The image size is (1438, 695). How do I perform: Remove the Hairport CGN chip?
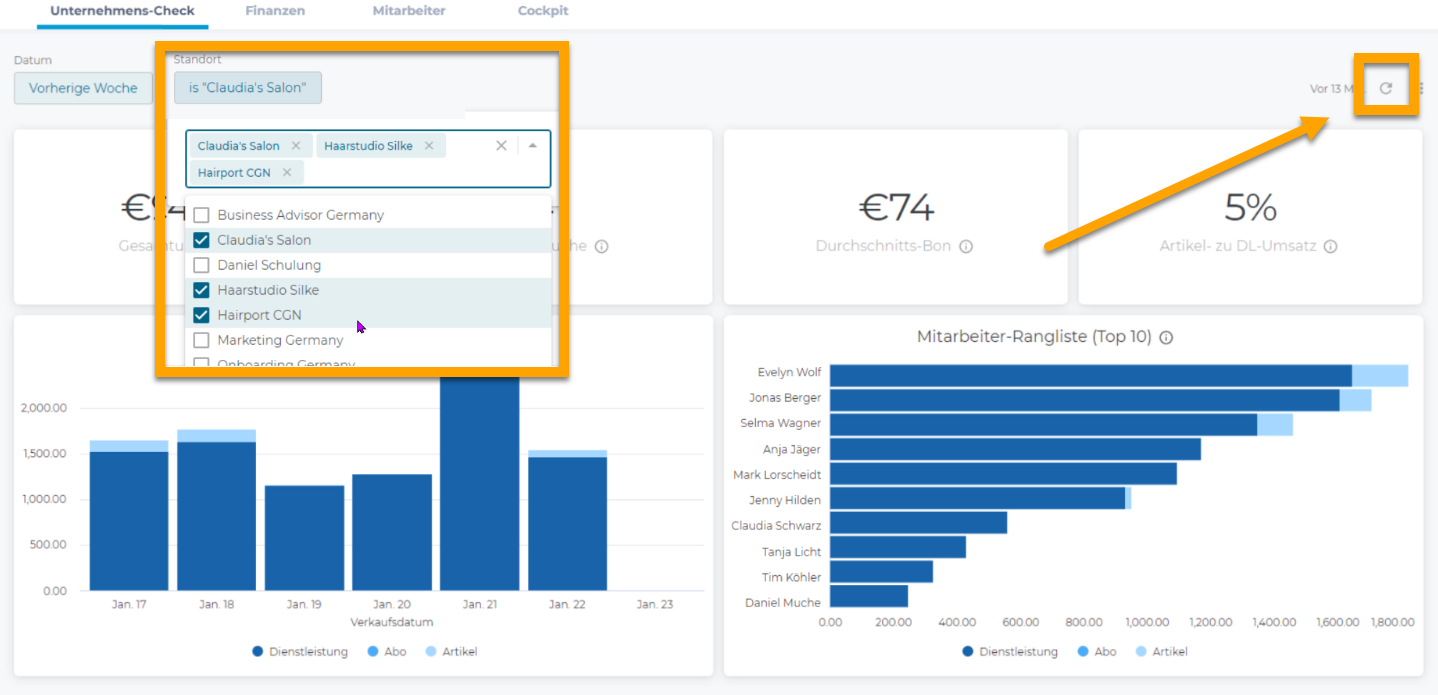coord(287,172)
